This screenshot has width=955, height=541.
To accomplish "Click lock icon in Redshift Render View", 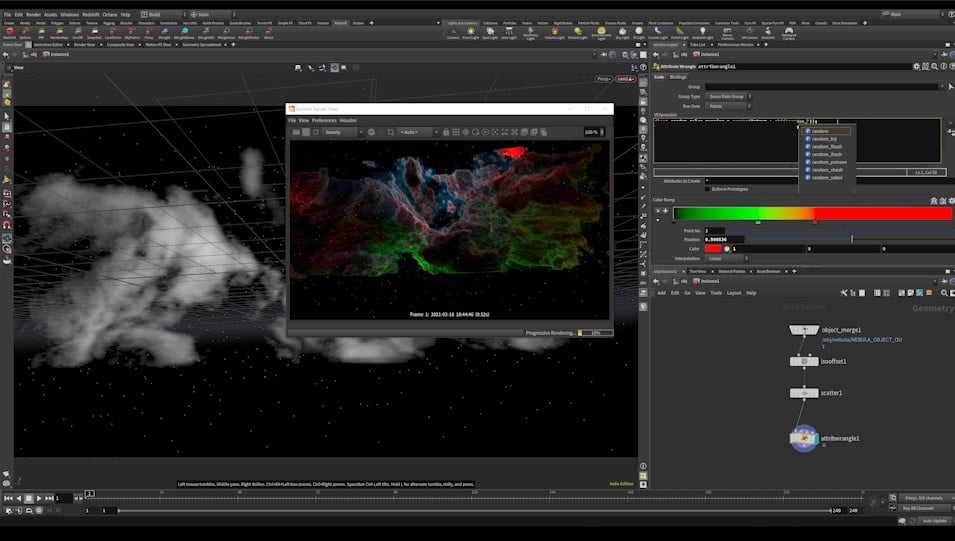I will tap(446, 132).
